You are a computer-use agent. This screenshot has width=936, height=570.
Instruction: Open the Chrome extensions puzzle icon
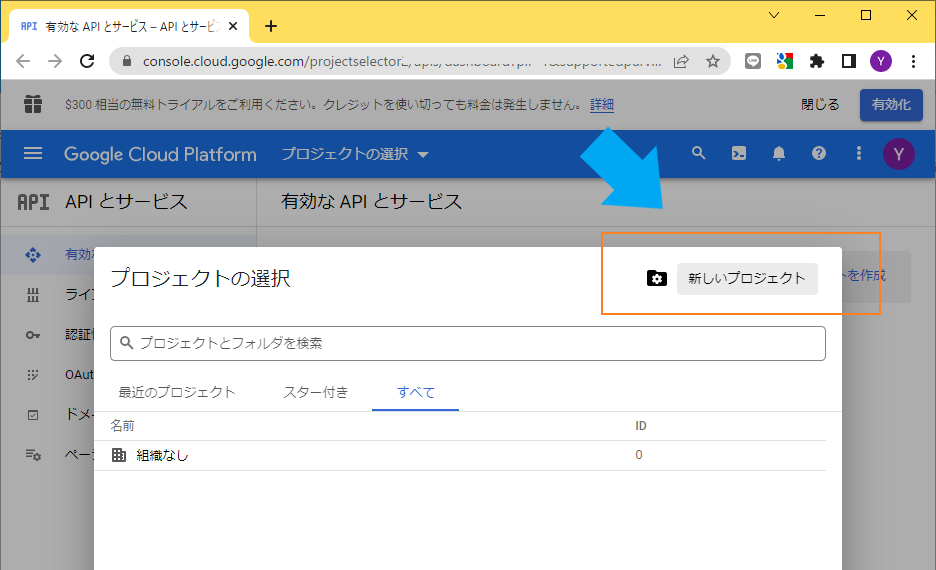pos(817,61)
